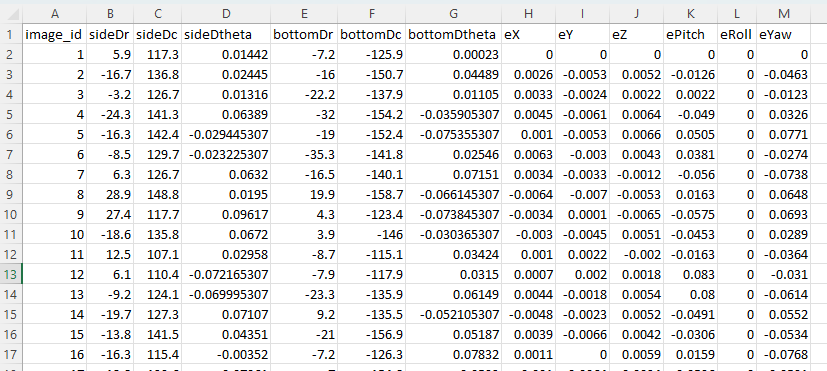Click the bottomDc header cell
Image resolution: width=827 pixels, height=371 pixels.
371,35
